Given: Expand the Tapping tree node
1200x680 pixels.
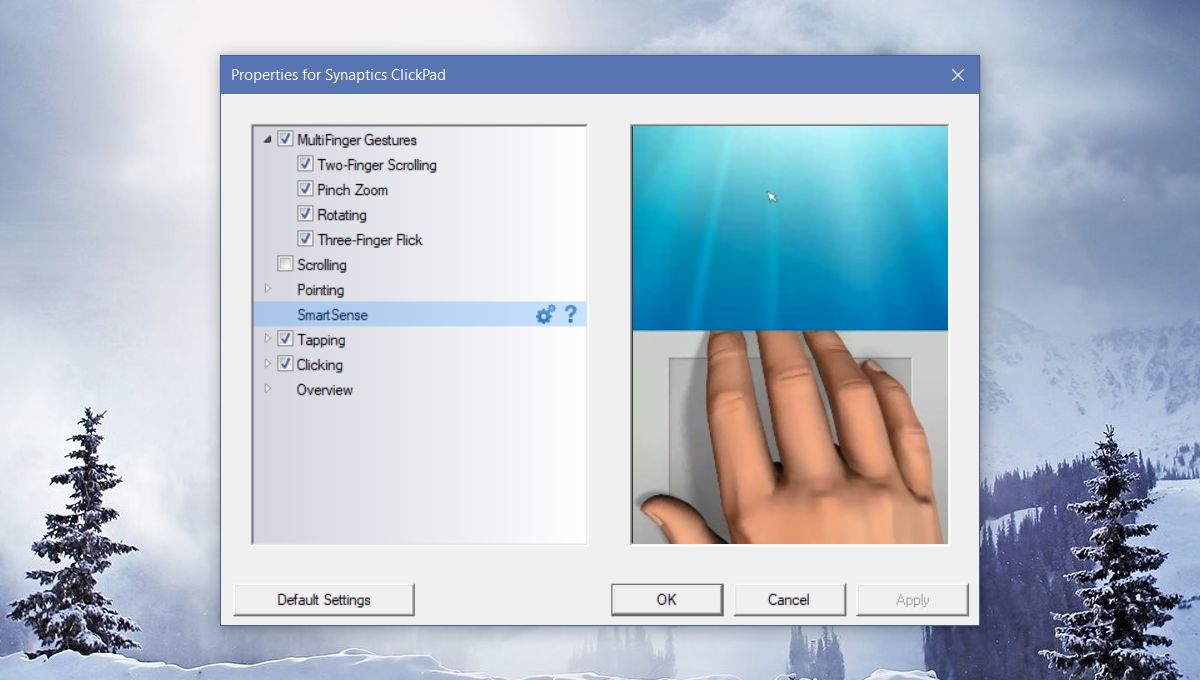Looking at the screenshot, I should (x=267, y=339).
